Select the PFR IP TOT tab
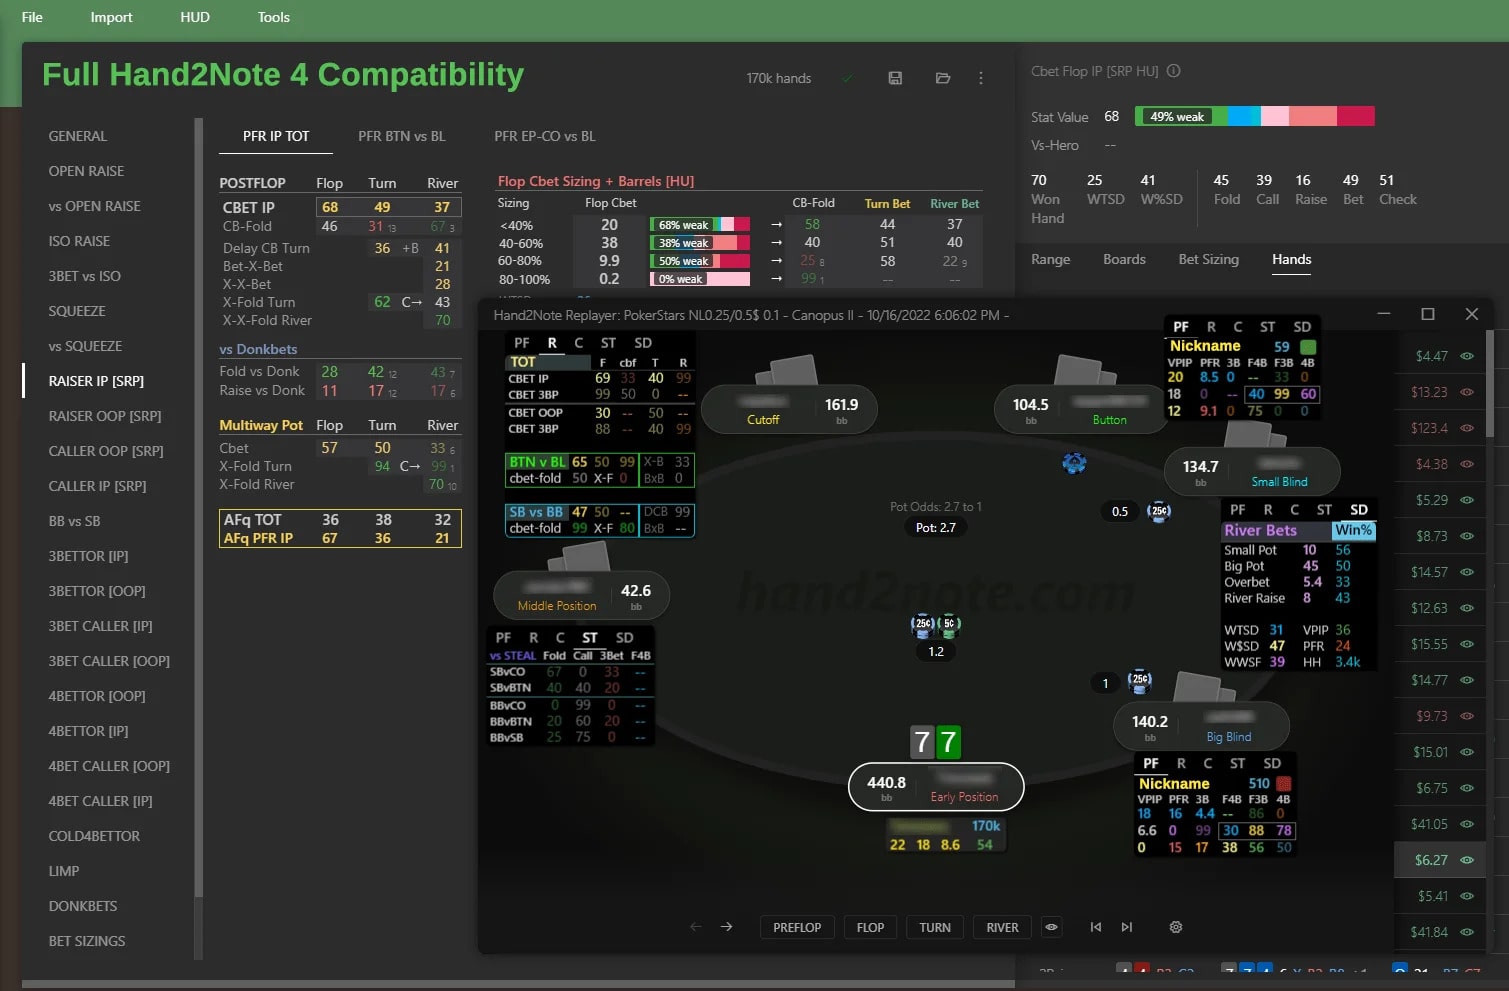The image size is (1509, 991). click(276, 136)
